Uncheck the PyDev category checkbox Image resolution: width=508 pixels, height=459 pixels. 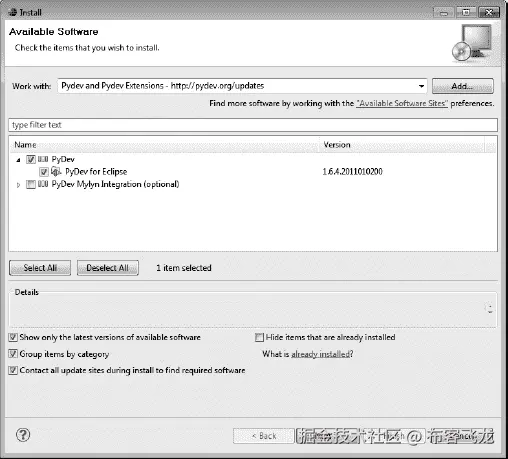tap(31, 159)
